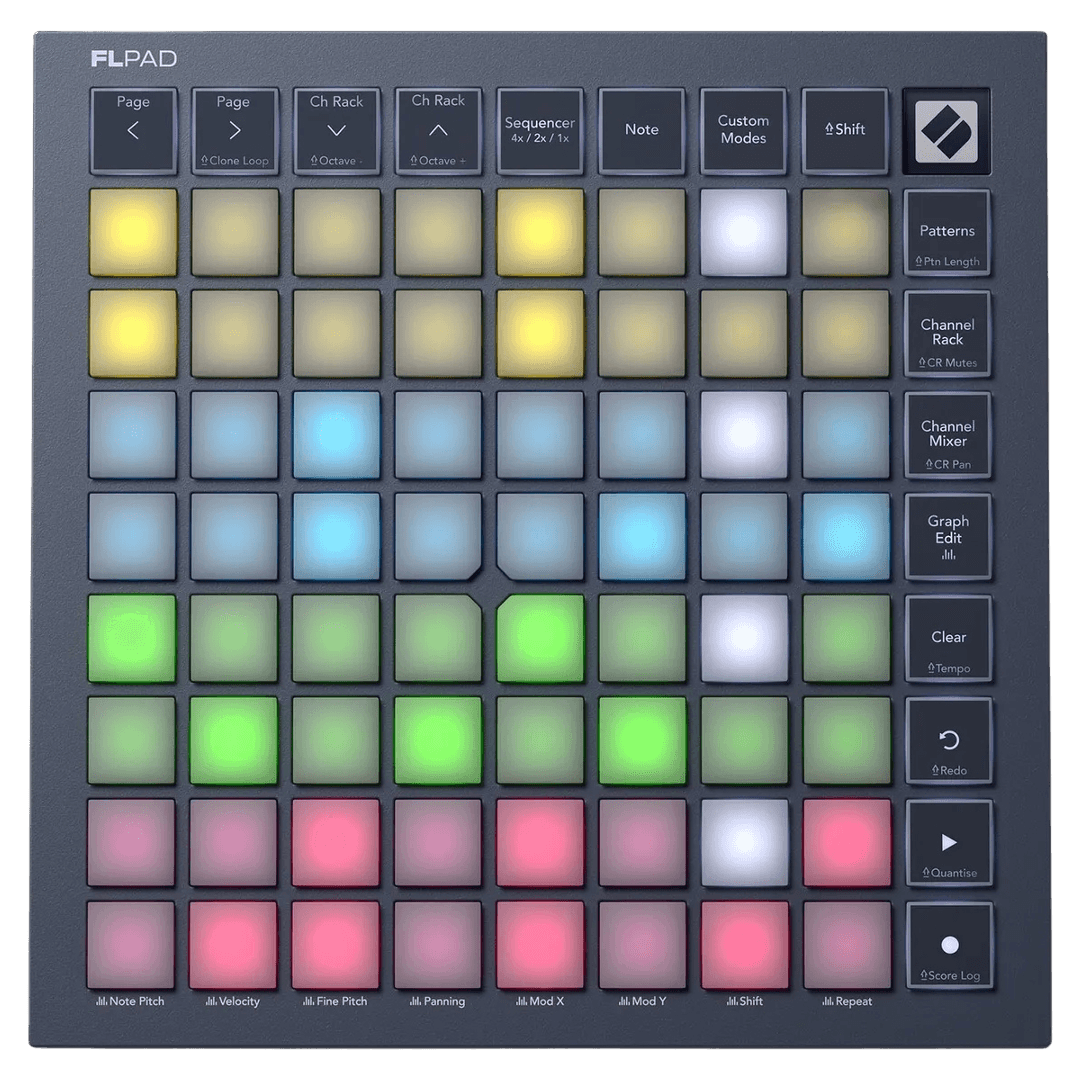This screenshot has height=1080, width=1080.
Task: Tap the bright green pad with the notched corner
Action: [540, 638]
